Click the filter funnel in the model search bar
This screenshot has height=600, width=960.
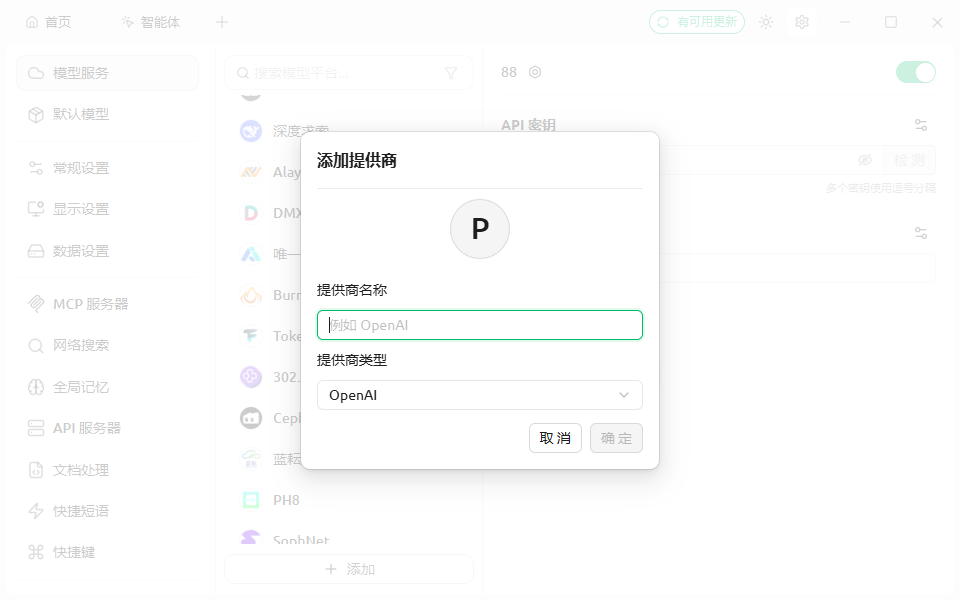coord(452,73)
